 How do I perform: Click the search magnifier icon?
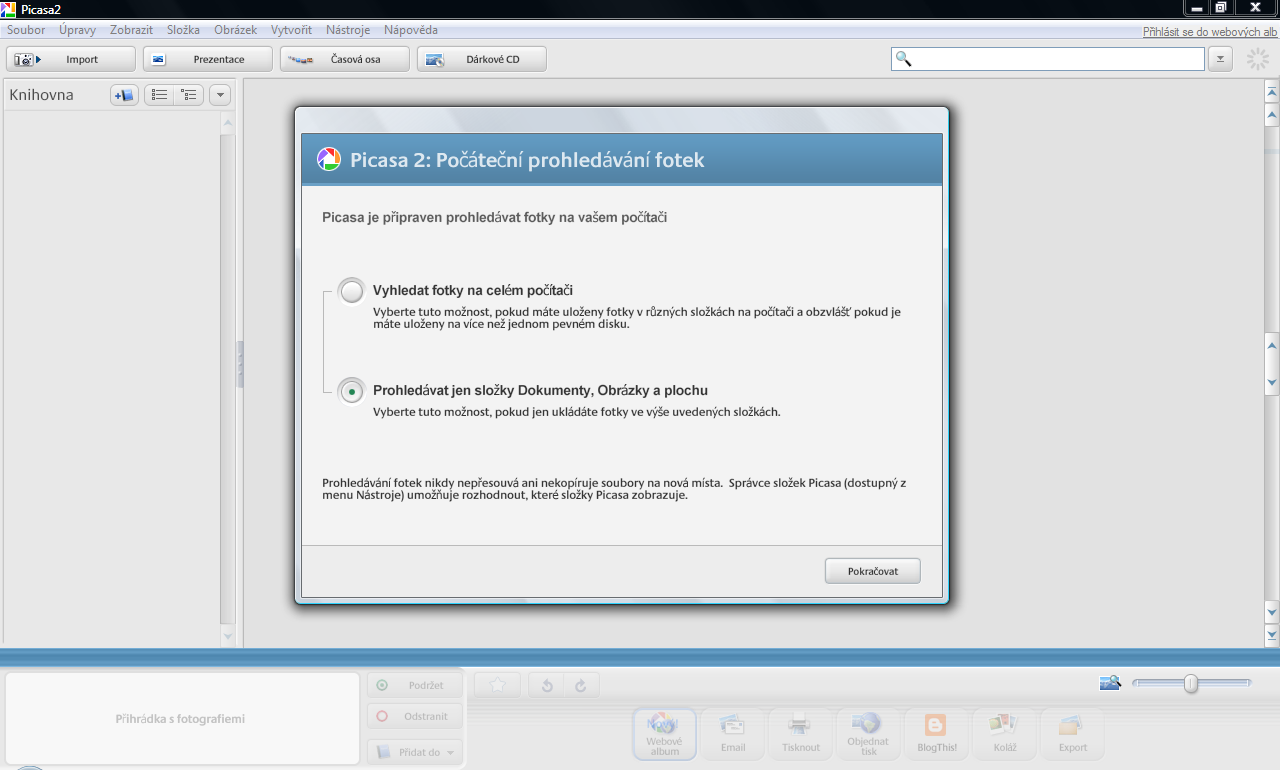(x=904, y=59)
